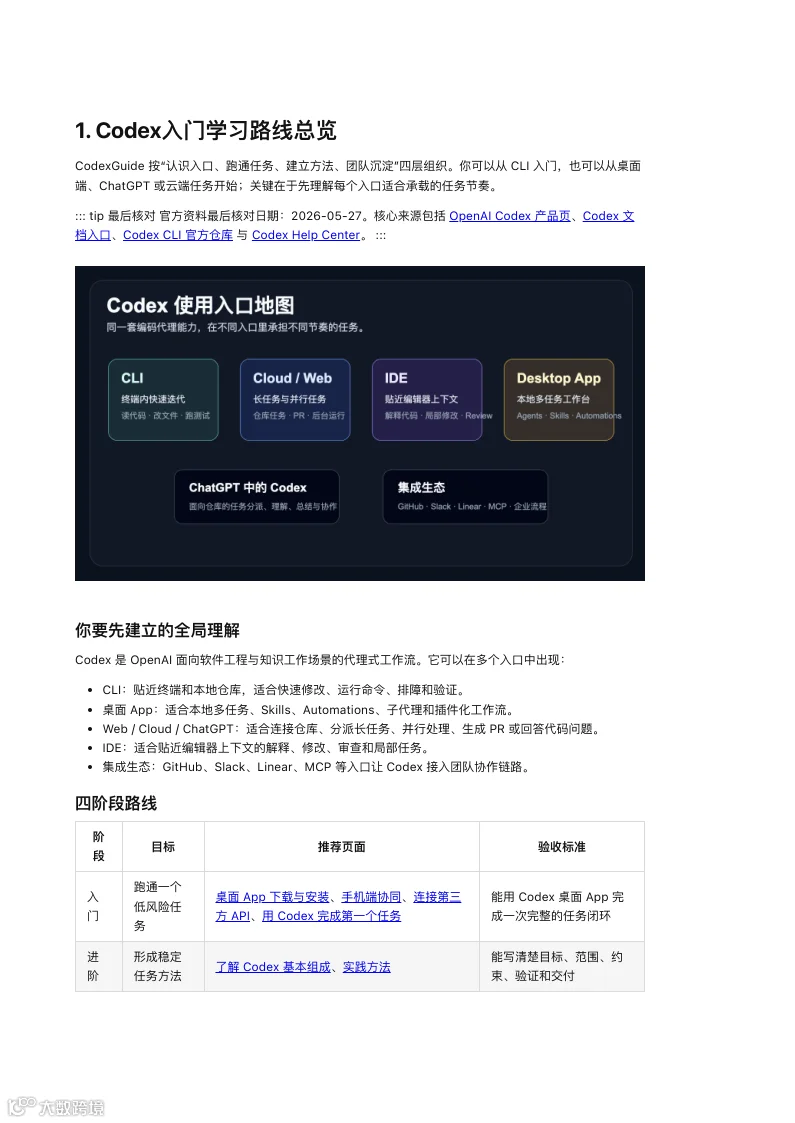Open the 实践方法 link
Viewport: 795px width, 1123px height.
pyautogui.click(x=367, y=967)
